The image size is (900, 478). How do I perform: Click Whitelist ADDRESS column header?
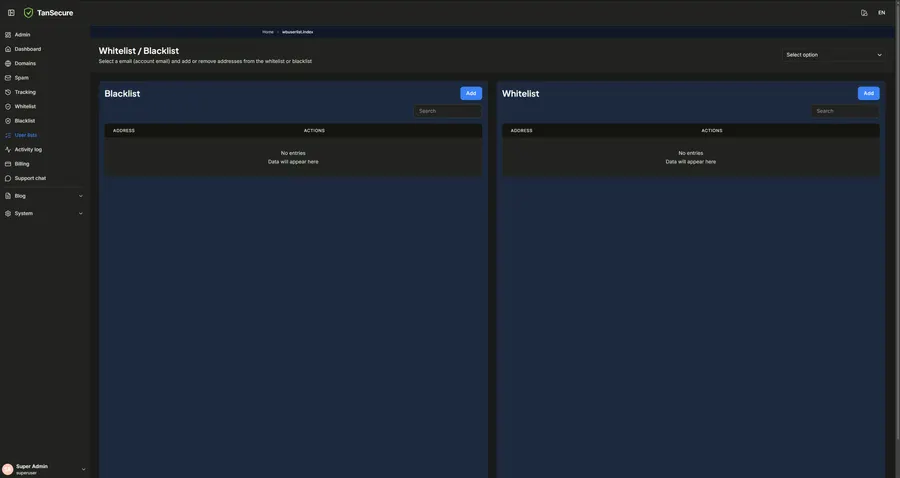coord(522,131)
